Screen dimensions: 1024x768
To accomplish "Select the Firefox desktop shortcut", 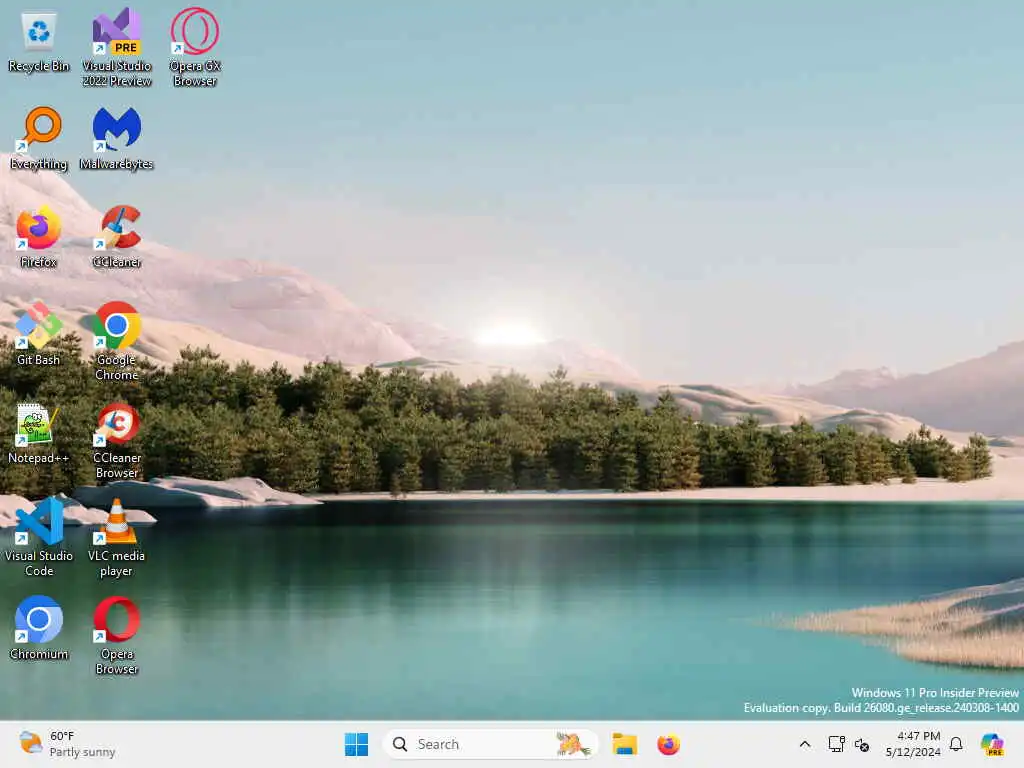I will click(x=39, y=237).
